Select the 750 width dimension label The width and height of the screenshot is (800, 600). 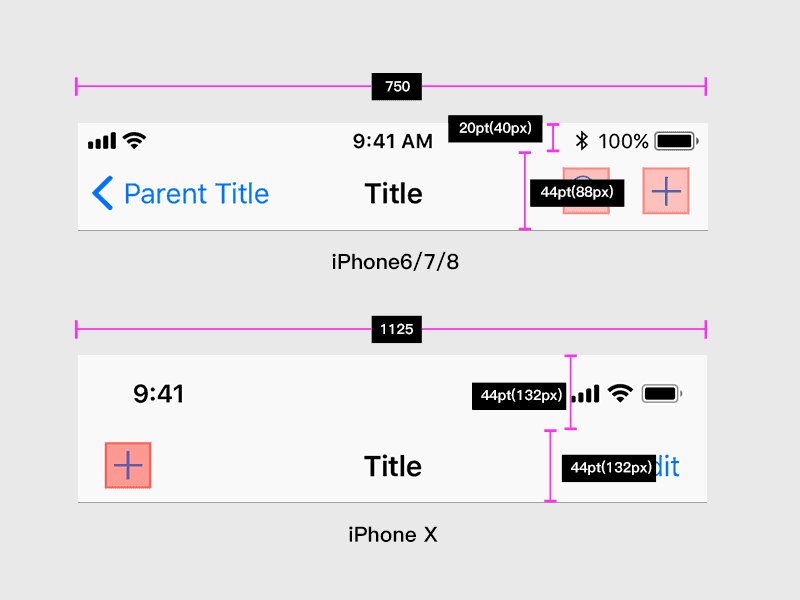point(397,87)
